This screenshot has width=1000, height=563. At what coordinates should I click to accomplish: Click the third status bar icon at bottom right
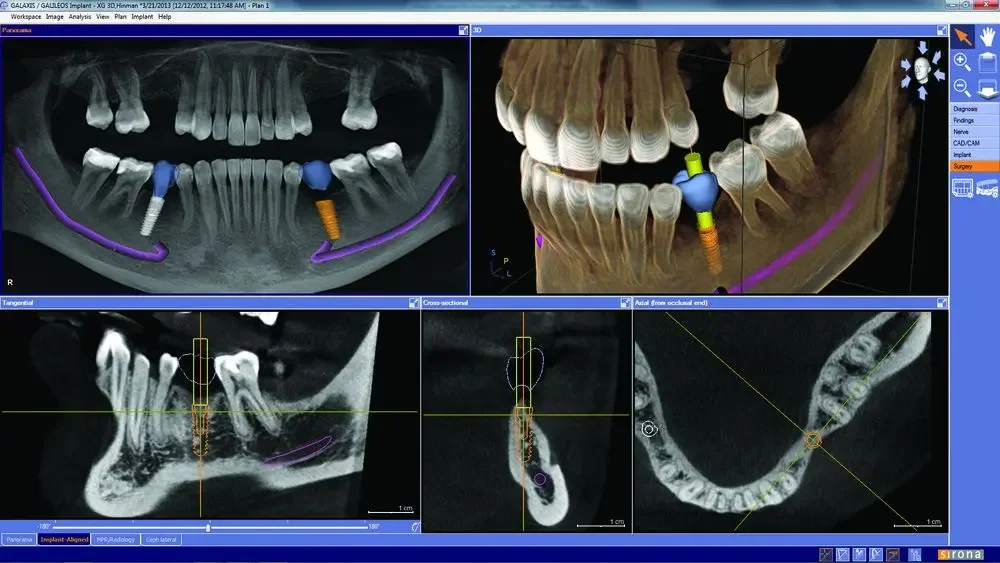(x=859, y=555)
